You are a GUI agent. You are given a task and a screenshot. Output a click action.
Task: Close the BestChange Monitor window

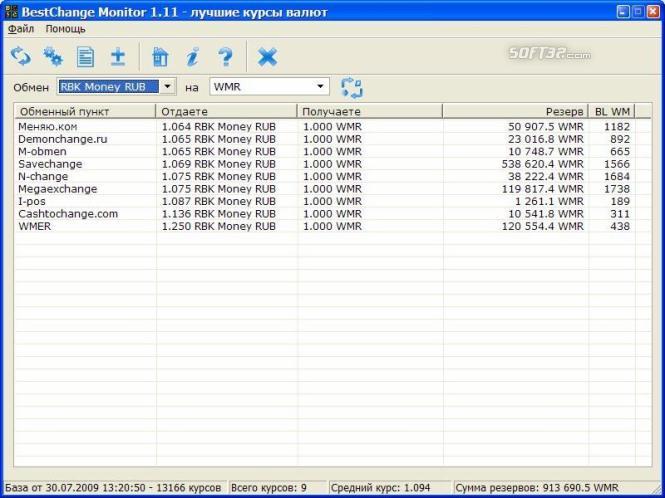[653, 11]
